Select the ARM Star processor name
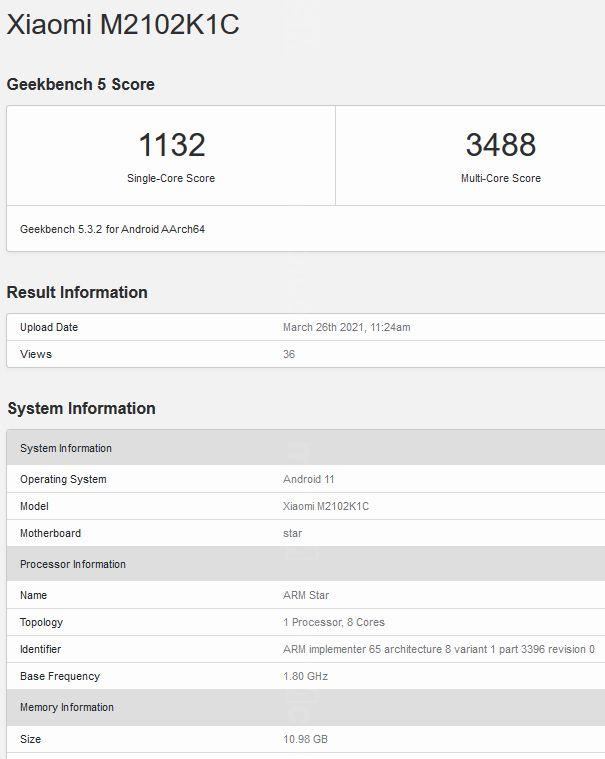The image size is (605, 759). pyautogui.click(x=306, y=595)
